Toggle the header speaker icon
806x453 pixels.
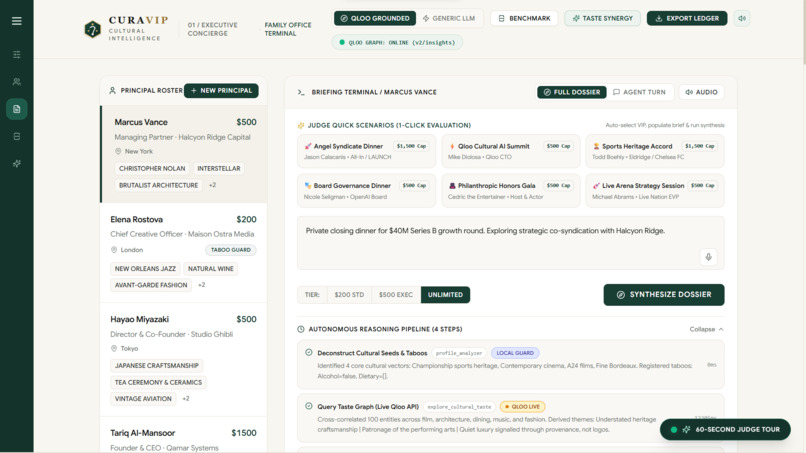click(x=742, y=19)
